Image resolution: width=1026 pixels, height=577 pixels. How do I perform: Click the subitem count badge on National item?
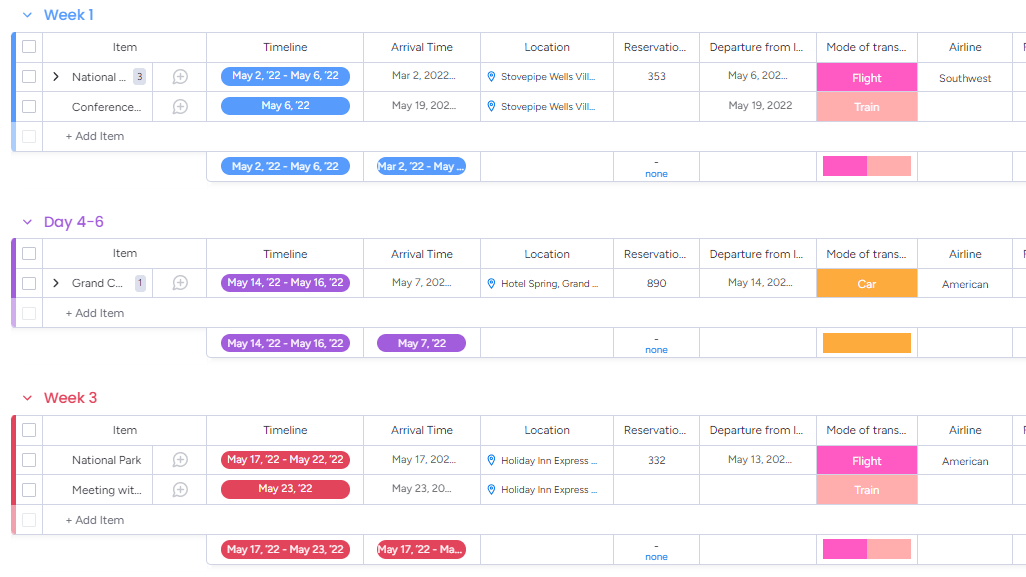click(139, 76)
